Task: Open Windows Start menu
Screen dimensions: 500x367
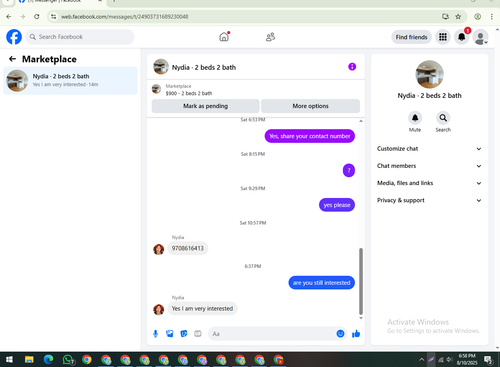Action: coord(9,360)
